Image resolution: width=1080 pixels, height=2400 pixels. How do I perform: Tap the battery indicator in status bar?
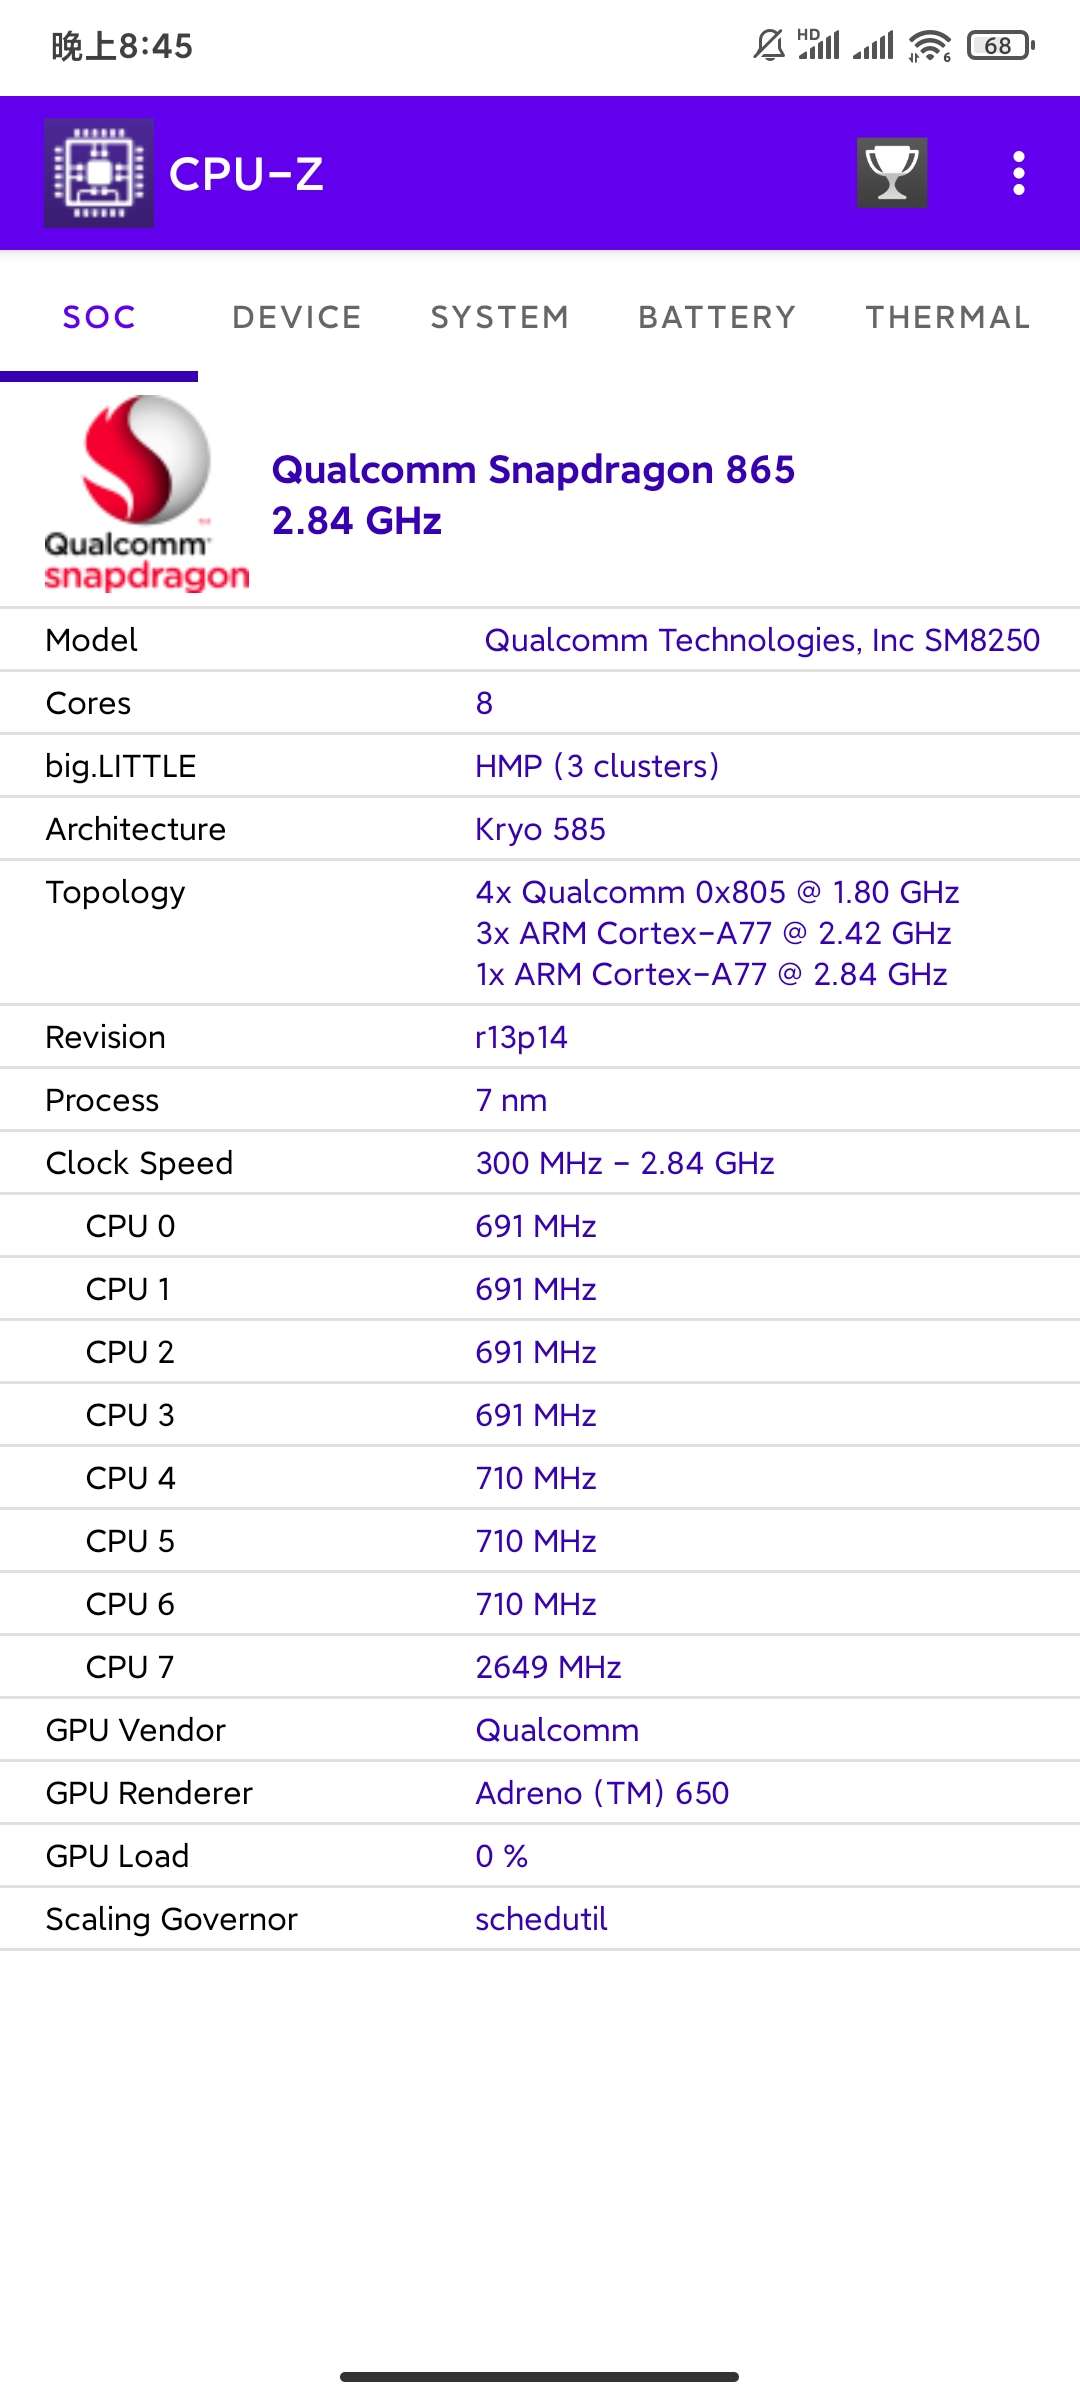(x=1000, y=46)
